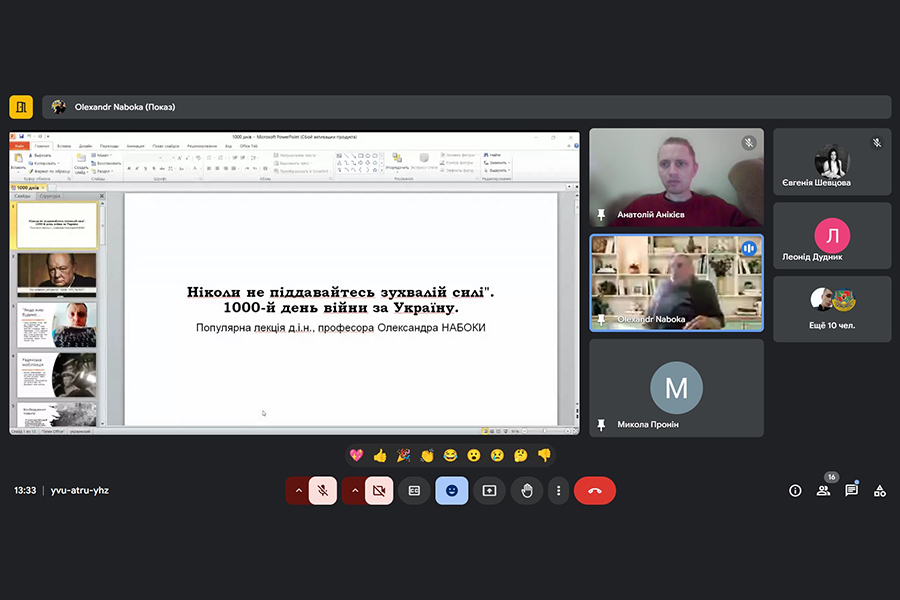
Task: Toggle closed captions CC button
Action: 414,491
